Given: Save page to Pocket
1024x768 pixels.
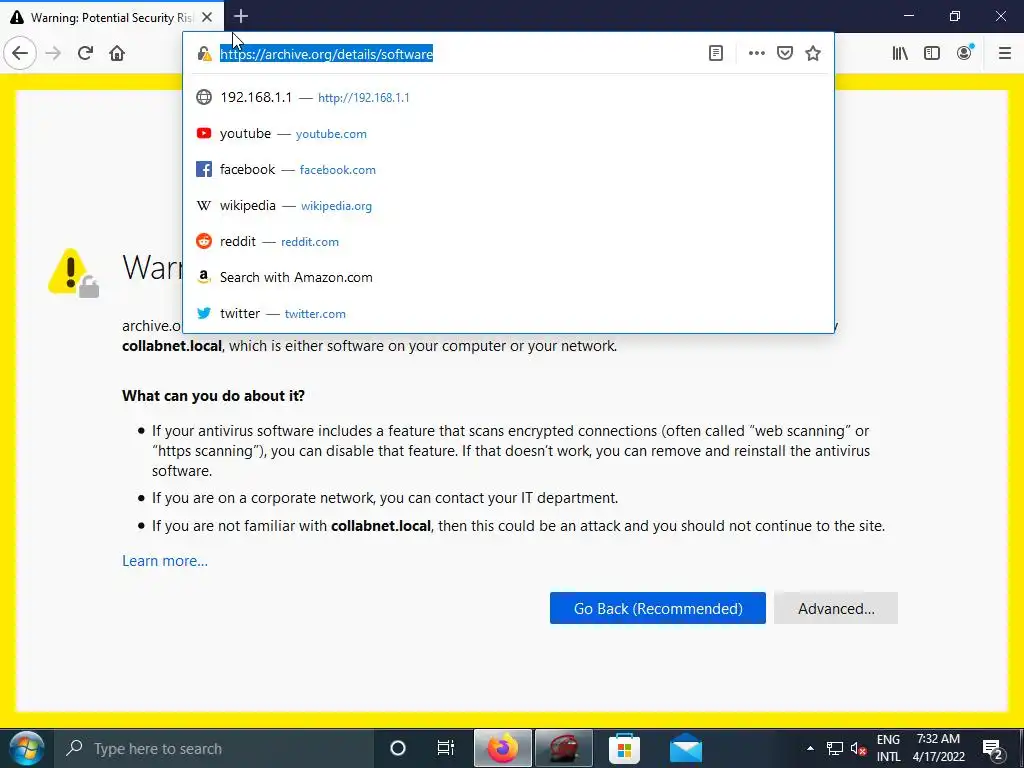Looking at the screenshot, I should click(x=785, y=54).
